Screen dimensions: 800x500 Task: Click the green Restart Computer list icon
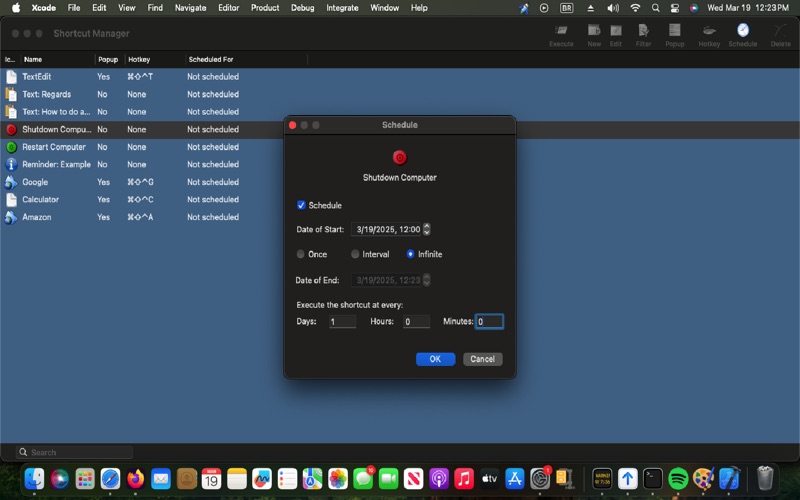coord(11,147)
